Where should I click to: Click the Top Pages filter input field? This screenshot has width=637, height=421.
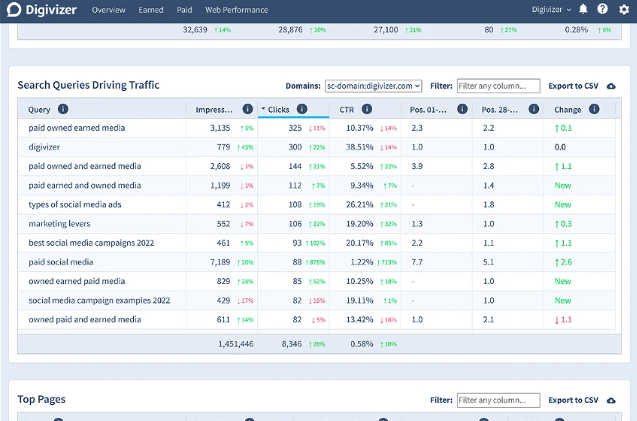498,400
